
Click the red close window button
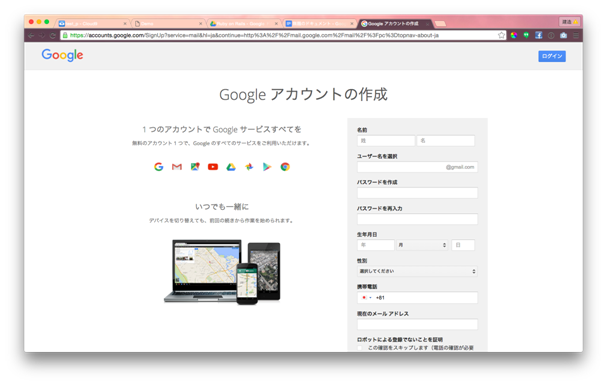point(31,22)
